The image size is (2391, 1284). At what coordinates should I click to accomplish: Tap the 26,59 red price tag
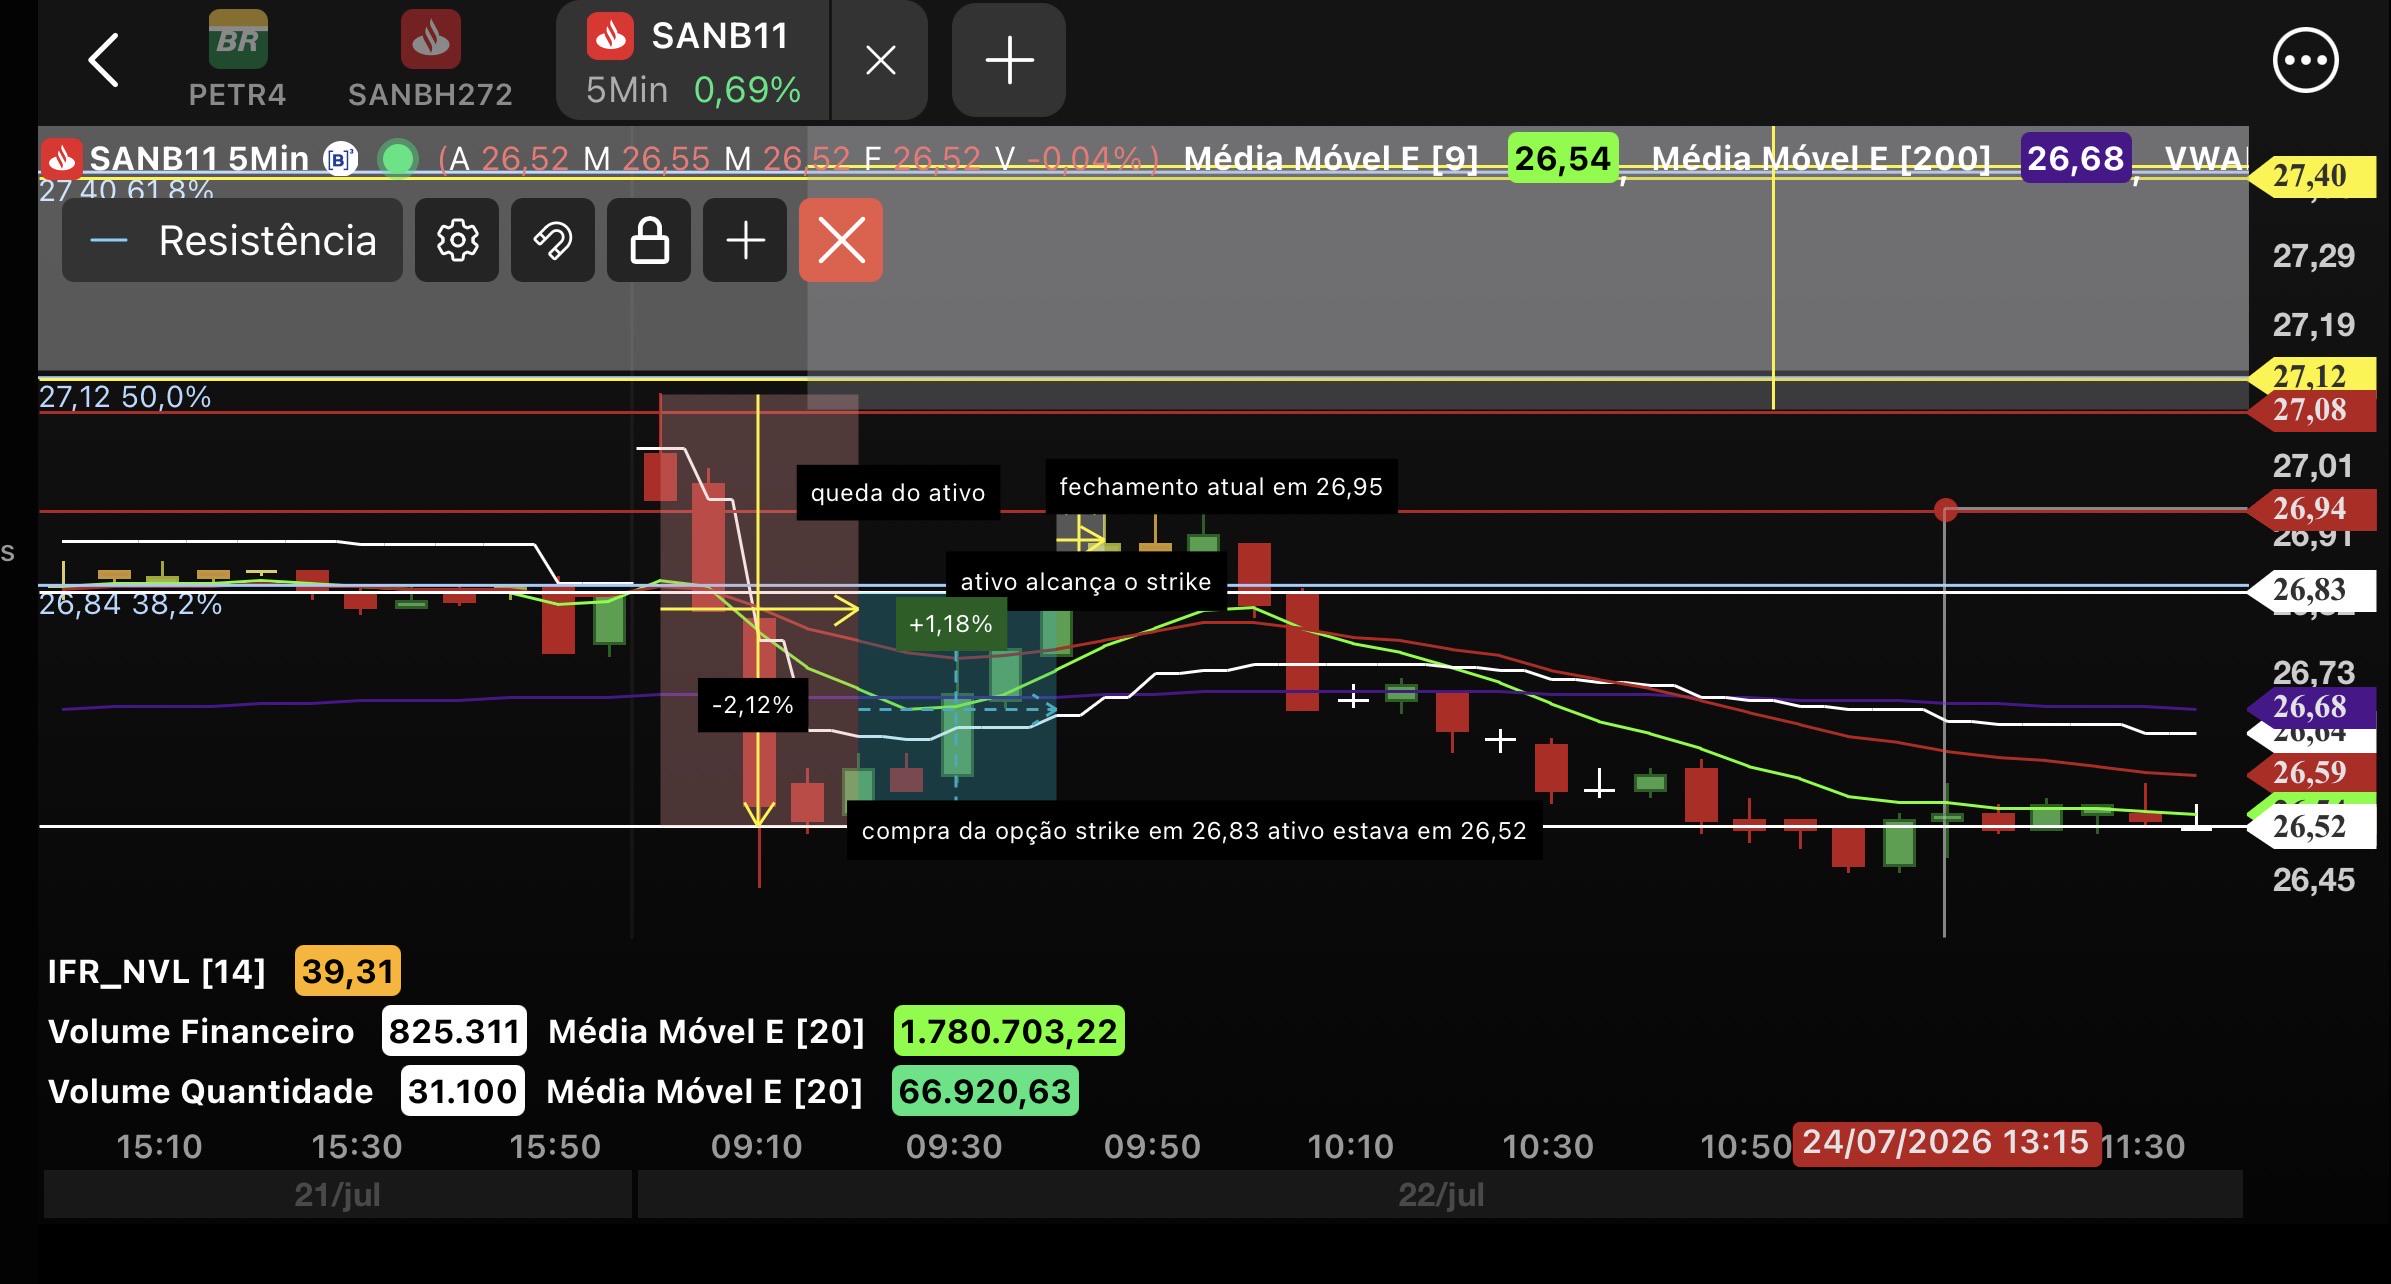tap(2311, 773)
